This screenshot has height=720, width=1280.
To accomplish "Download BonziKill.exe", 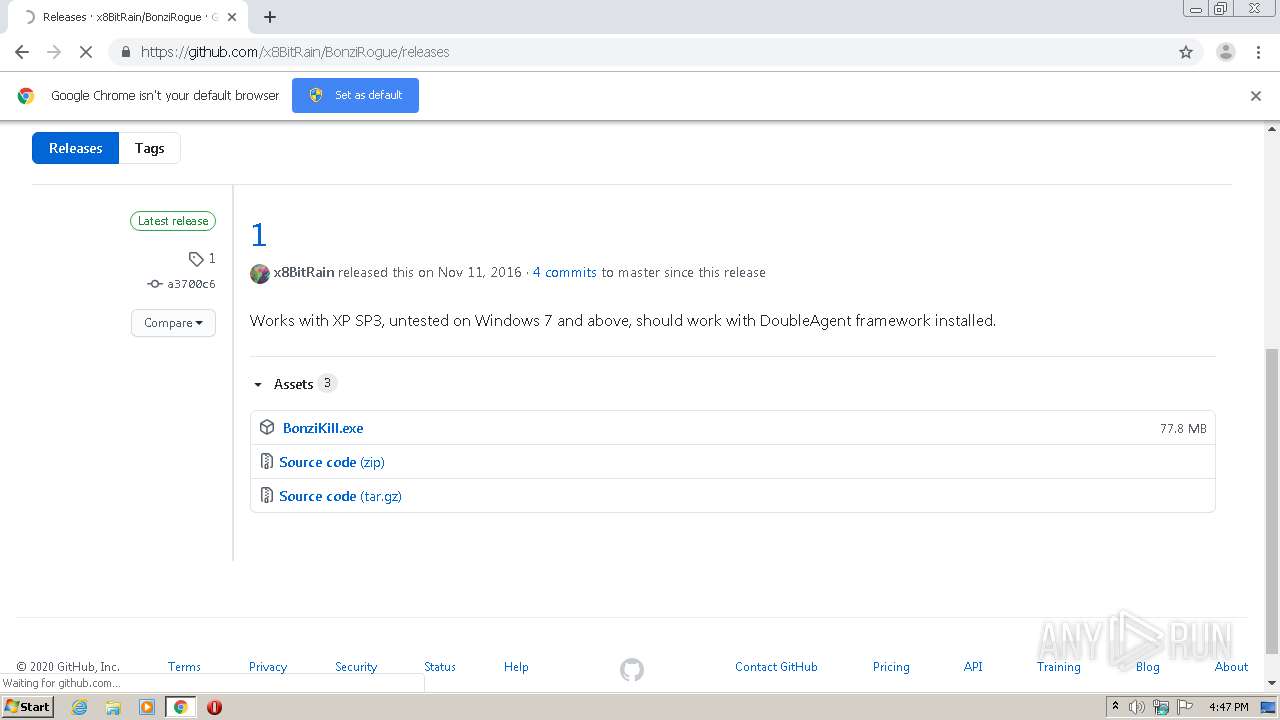I will (323, 428).
